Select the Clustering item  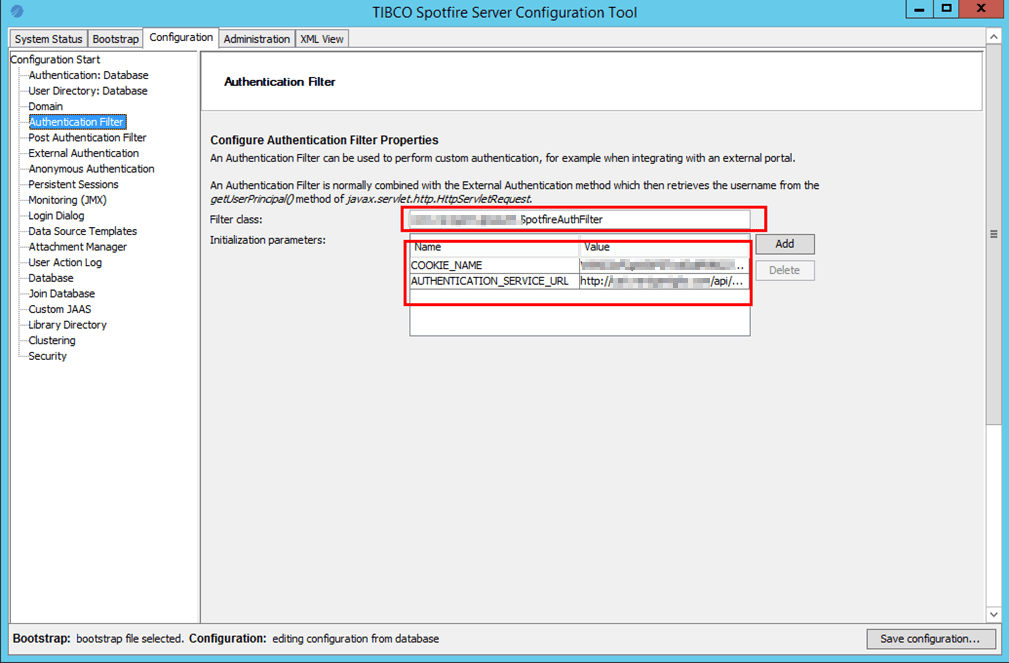pos(51,341)
